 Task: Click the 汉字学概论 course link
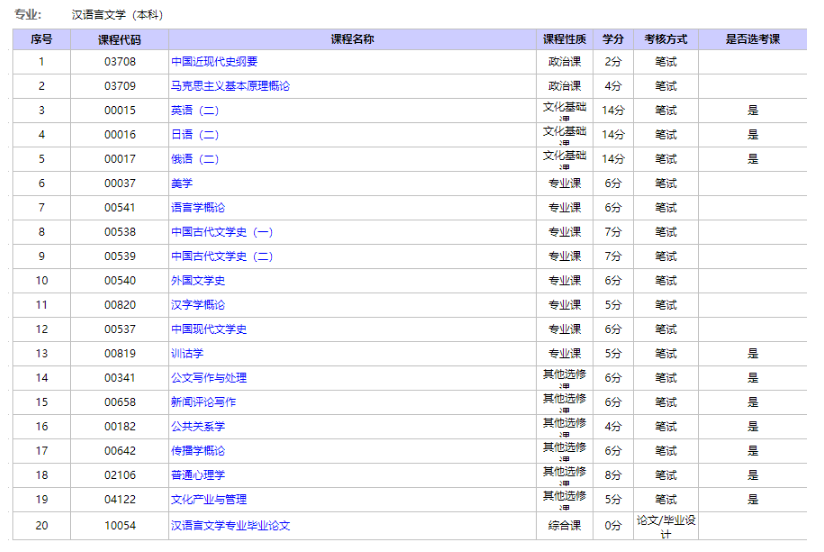[198, 305]
